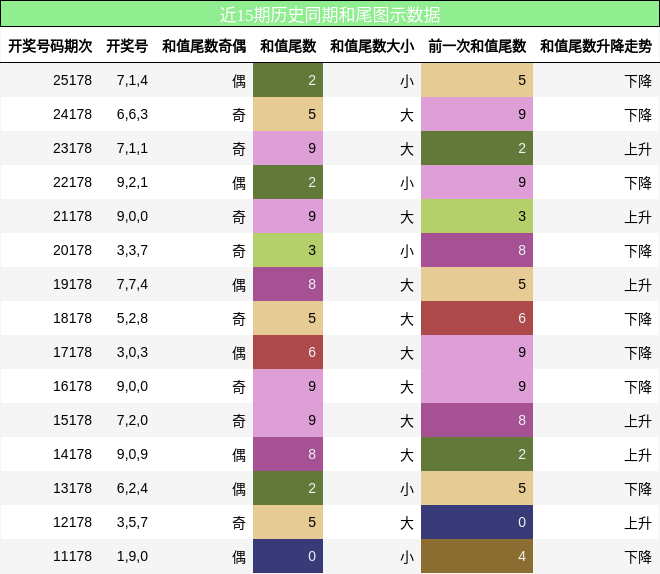
Task: Click tan tail digit 5 in row 24178
Action: point(288,114)
